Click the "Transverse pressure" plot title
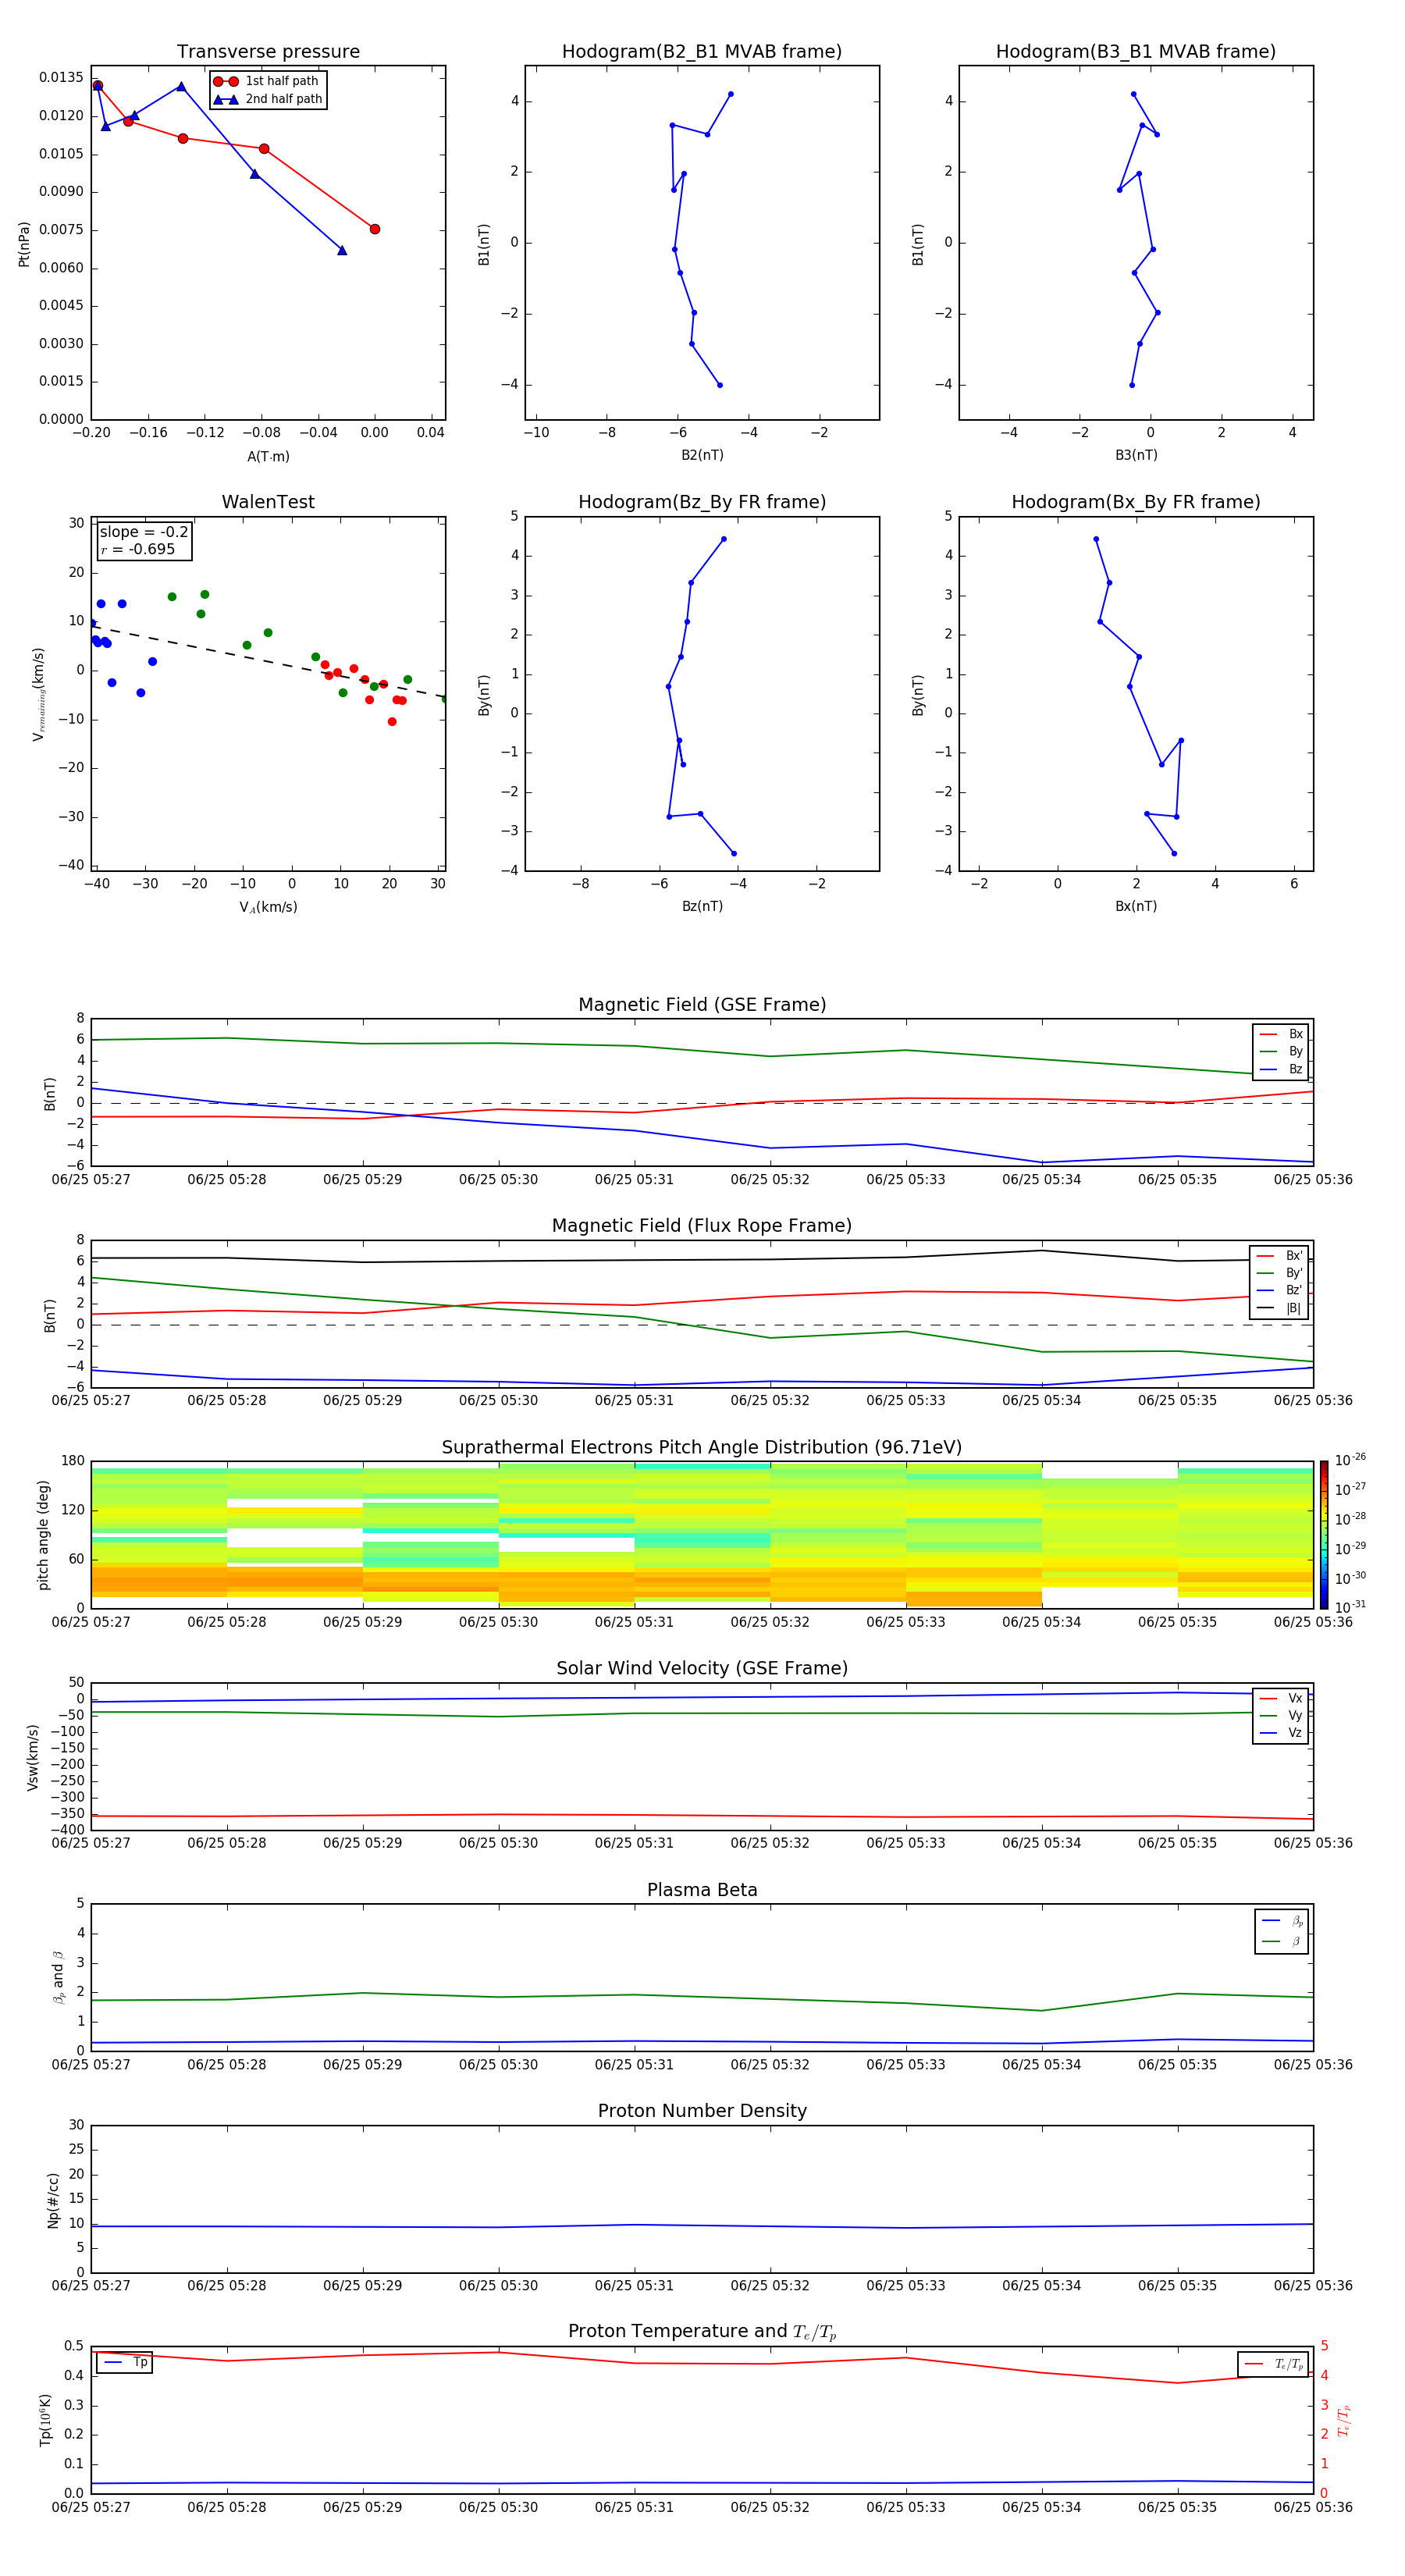The width and height of the screenshot is (1405, 2576). (x=268, y=52)
